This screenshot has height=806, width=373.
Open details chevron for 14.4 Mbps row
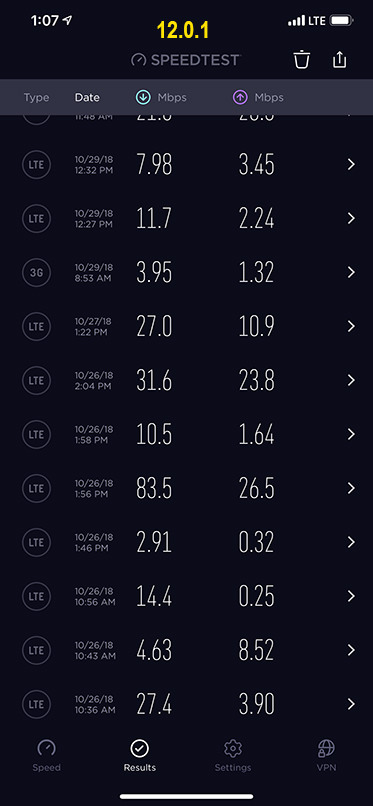click(351, 596)
